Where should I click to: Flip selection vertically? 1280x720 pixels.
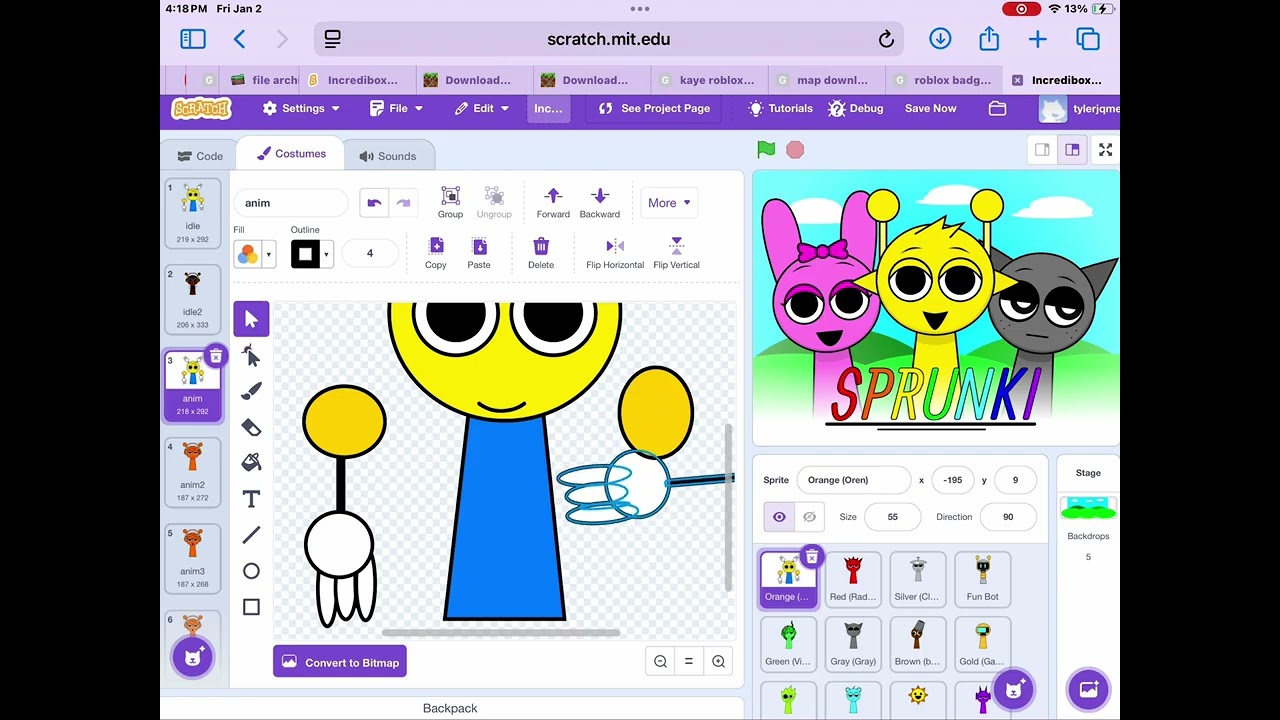676,253
